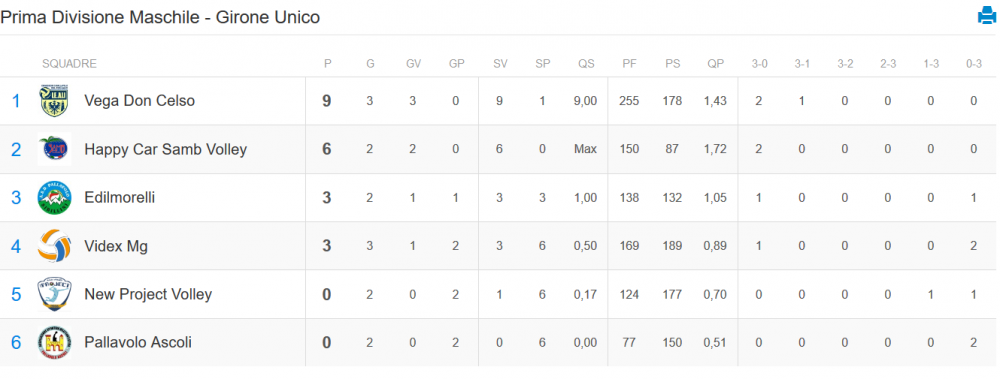Image resolution: width=1000 pixels, height=379 pixels.
Task: Click the Happy Car Samb Volley logo
Action: point(54,149)
